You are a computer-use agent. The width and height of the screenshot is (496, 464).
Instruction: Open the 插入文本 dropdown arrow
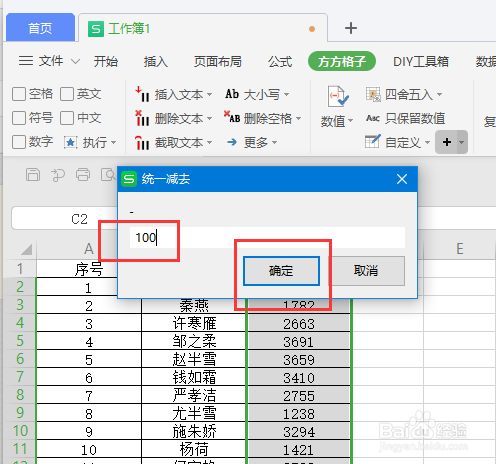click(x=209, y=95)
